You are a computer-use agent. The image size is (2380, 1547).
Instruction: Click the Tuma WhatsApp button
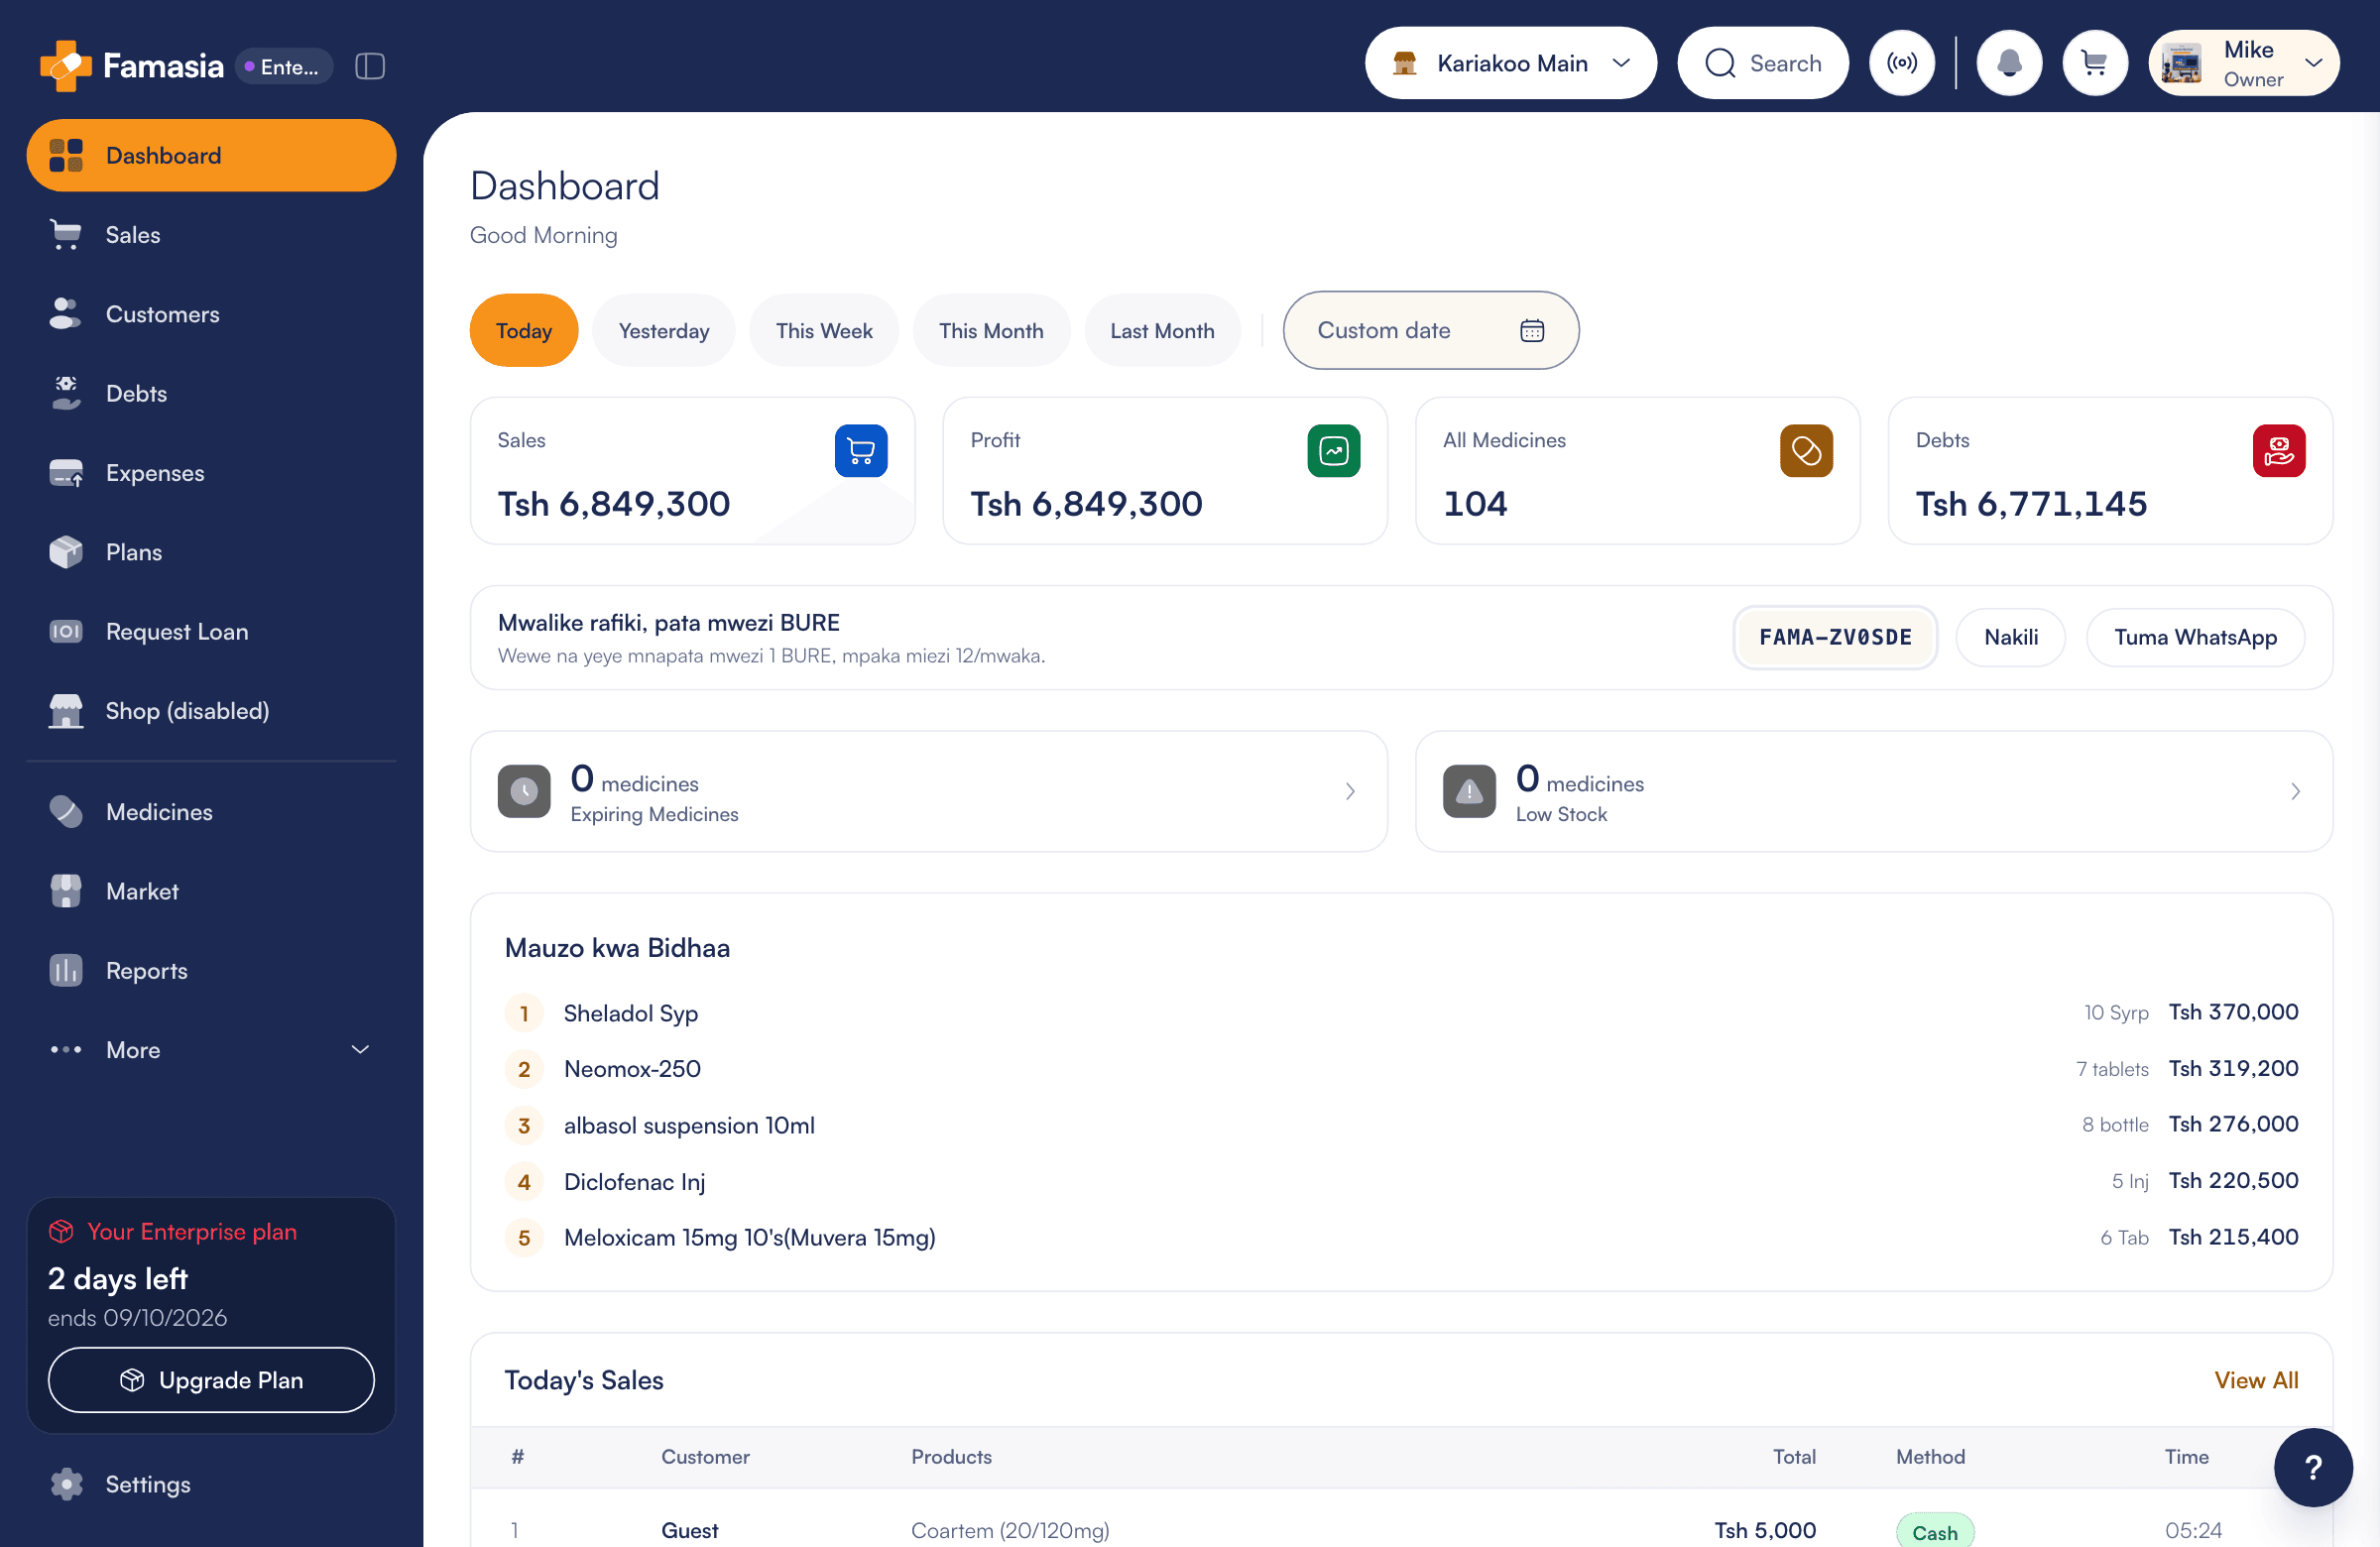[2195, 637]
